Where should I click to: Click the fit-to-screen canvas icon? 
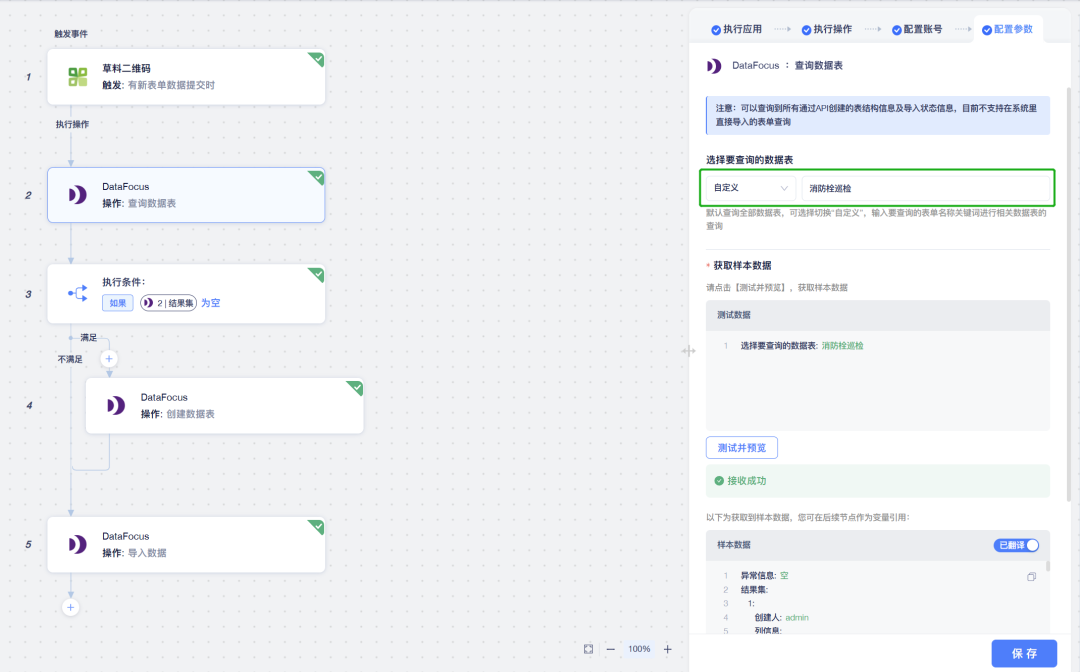click(588, 649)
